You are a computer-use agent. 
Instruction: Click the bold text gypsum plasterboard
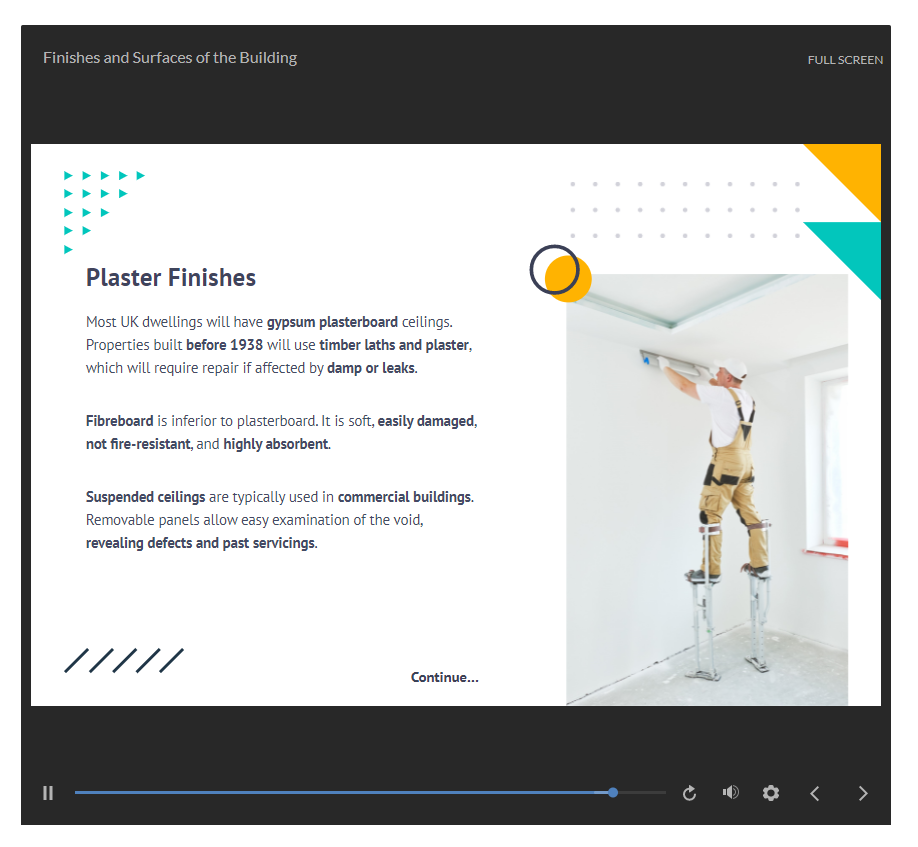(x=332, y=322)
